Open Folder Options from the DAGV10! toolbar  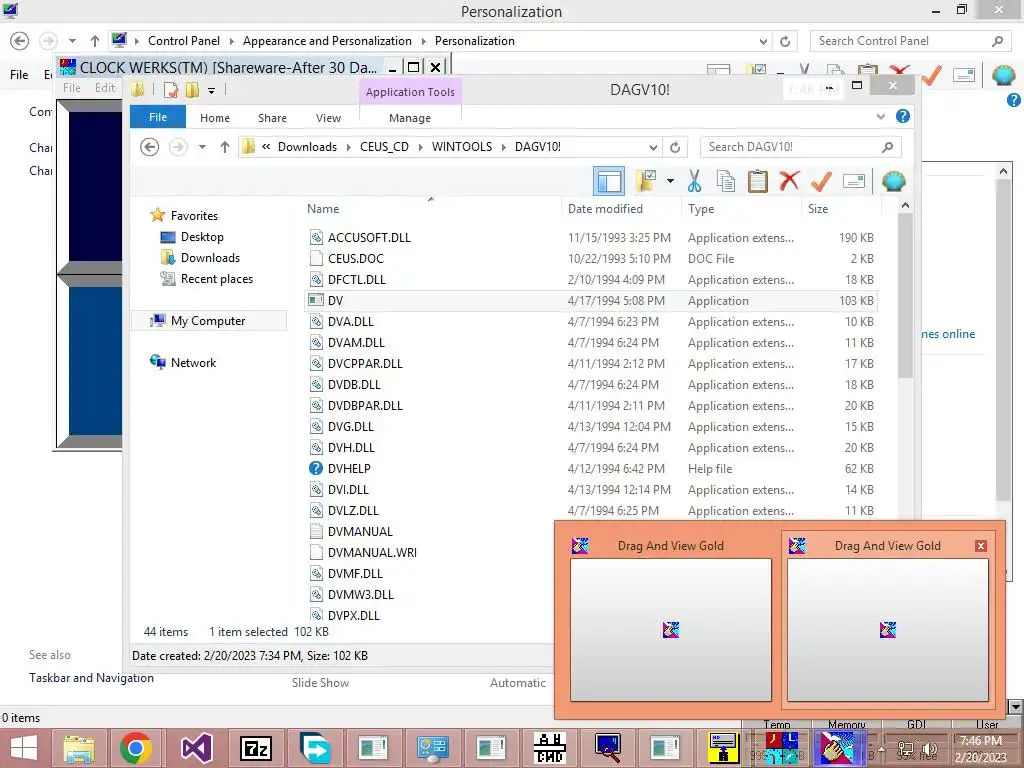pos(647,181)
